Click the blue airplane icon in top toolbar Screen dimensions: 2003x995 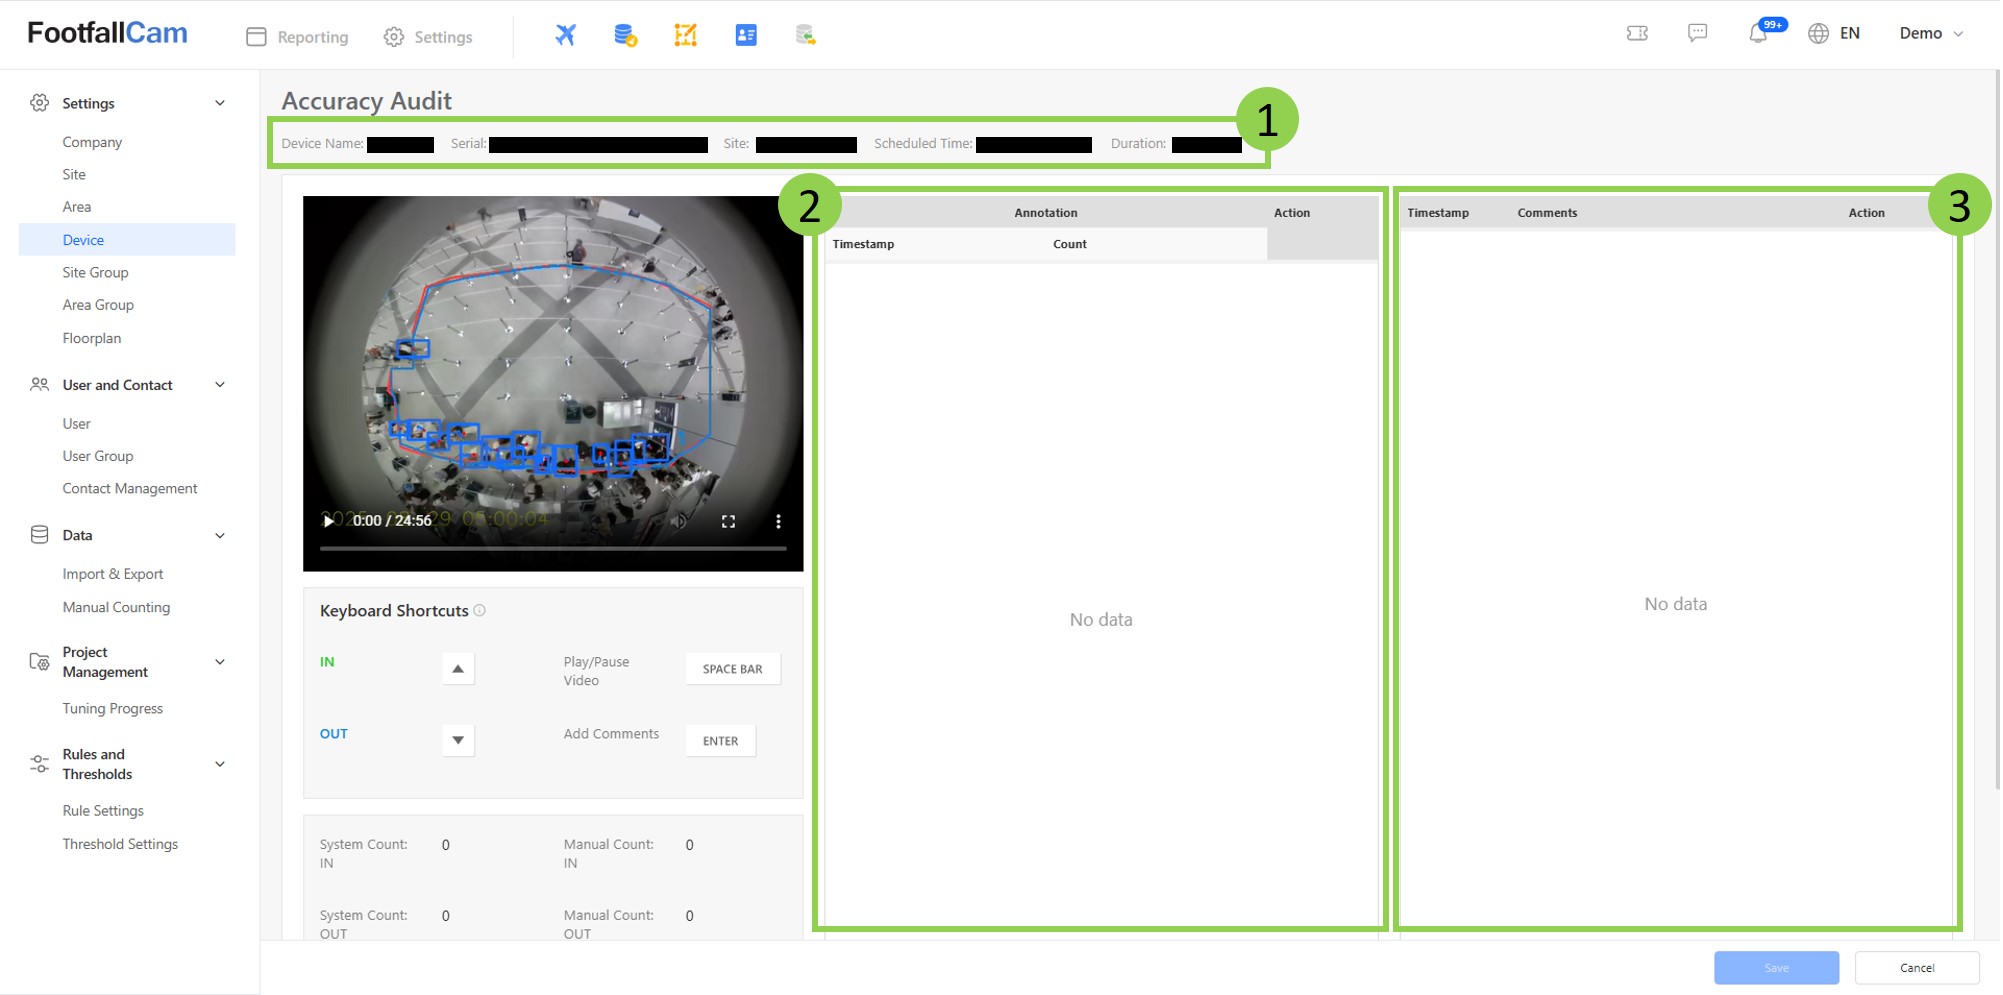point(565,35)
